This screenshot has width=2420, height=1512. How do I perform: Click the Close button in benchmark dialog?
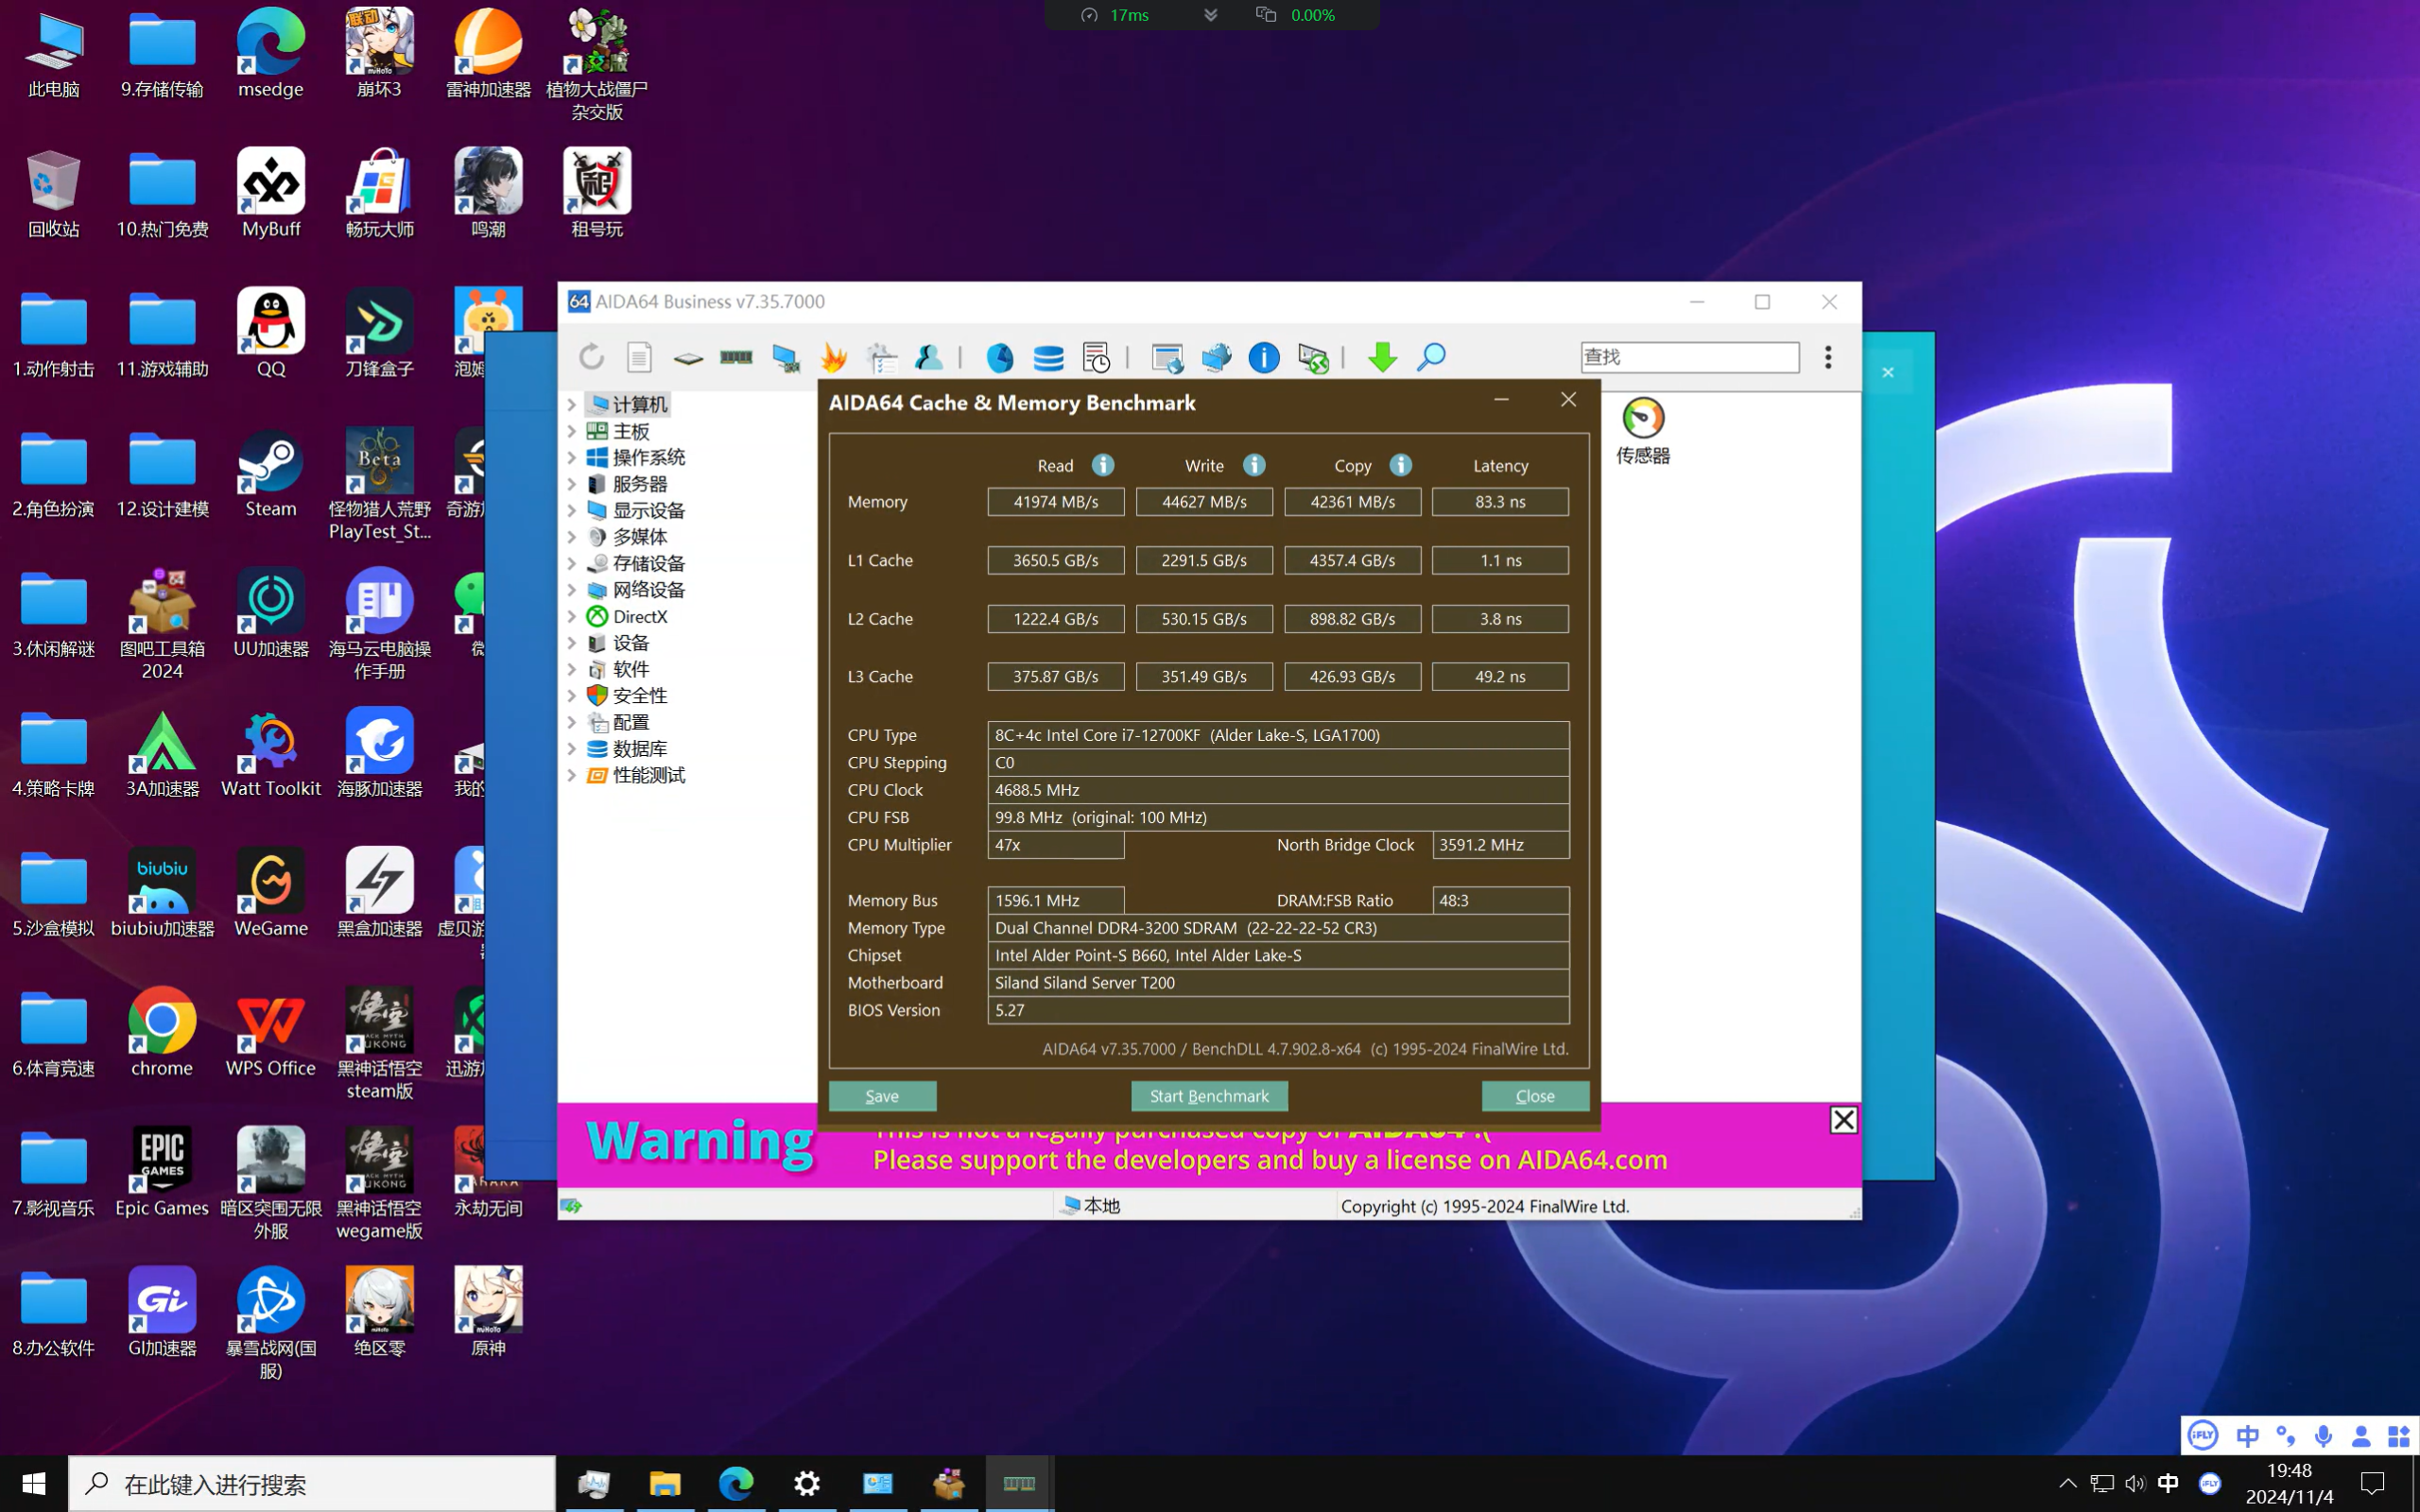pos(1535,1096)
